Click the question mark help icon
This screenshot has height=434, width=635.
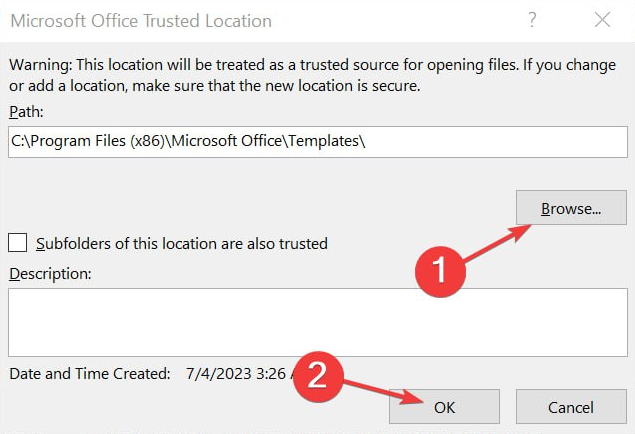tap(533, 20)
